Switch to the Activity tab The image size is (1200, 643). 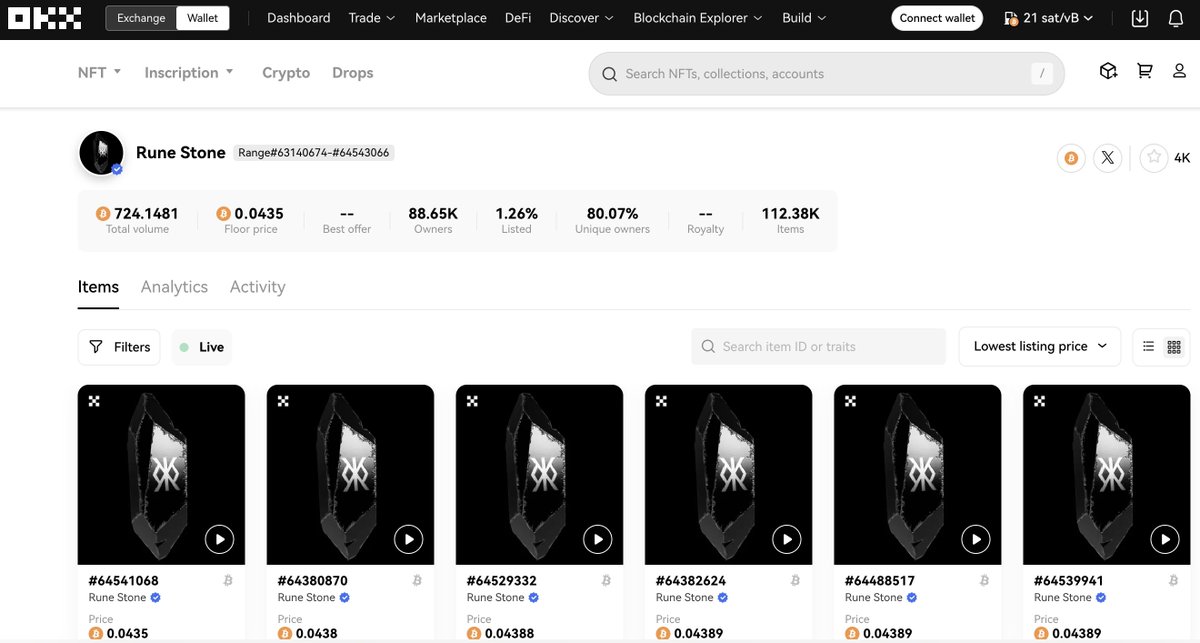pyautogui.click(x=257, y=287)
